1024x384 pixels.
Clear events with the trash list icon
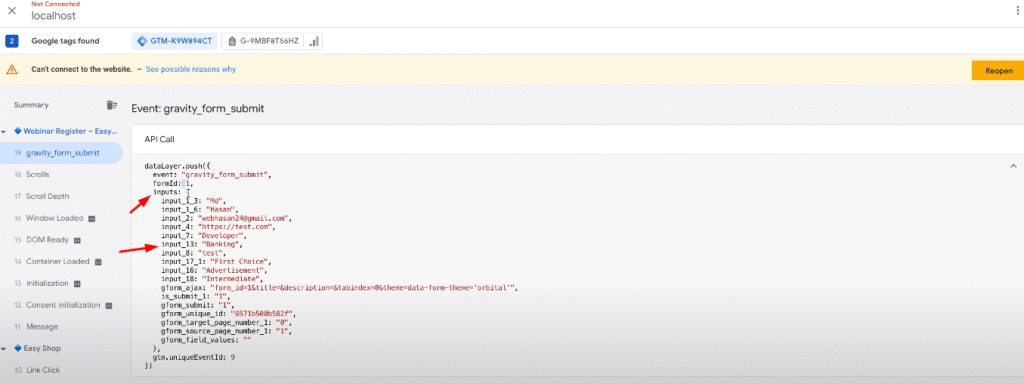click(112, 105)
